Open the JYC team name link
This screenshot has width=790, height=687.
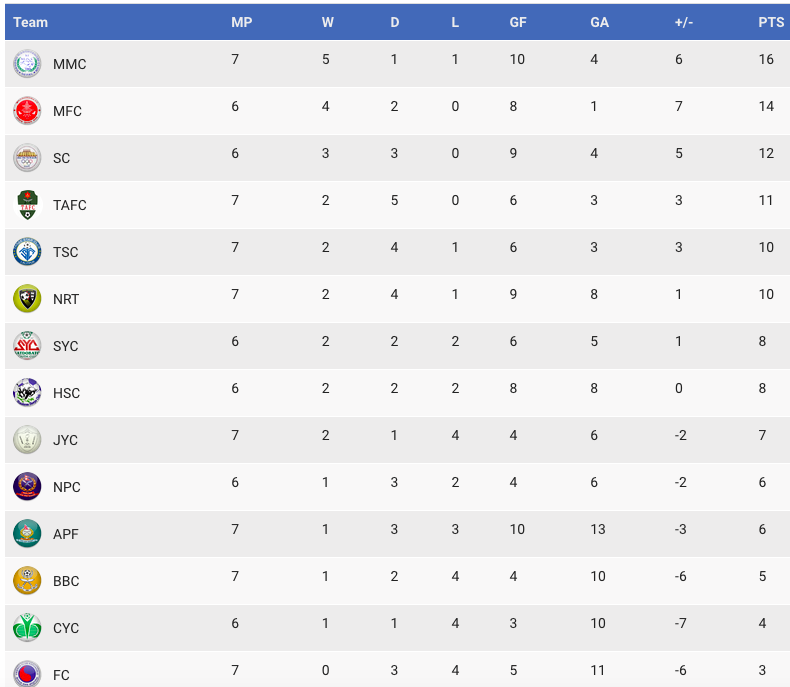[65, 440]
